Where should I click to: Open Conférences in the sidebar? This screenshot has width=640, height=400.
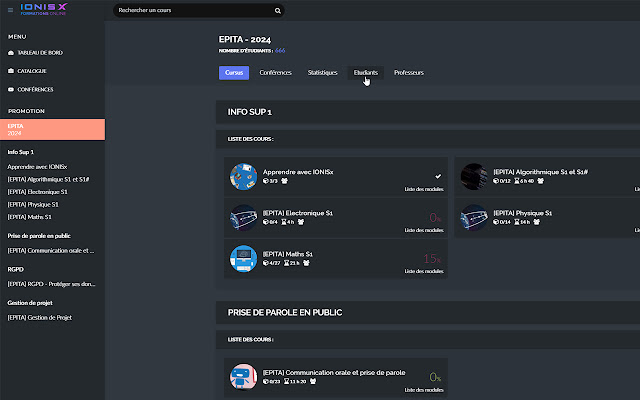tap(36, 89)
